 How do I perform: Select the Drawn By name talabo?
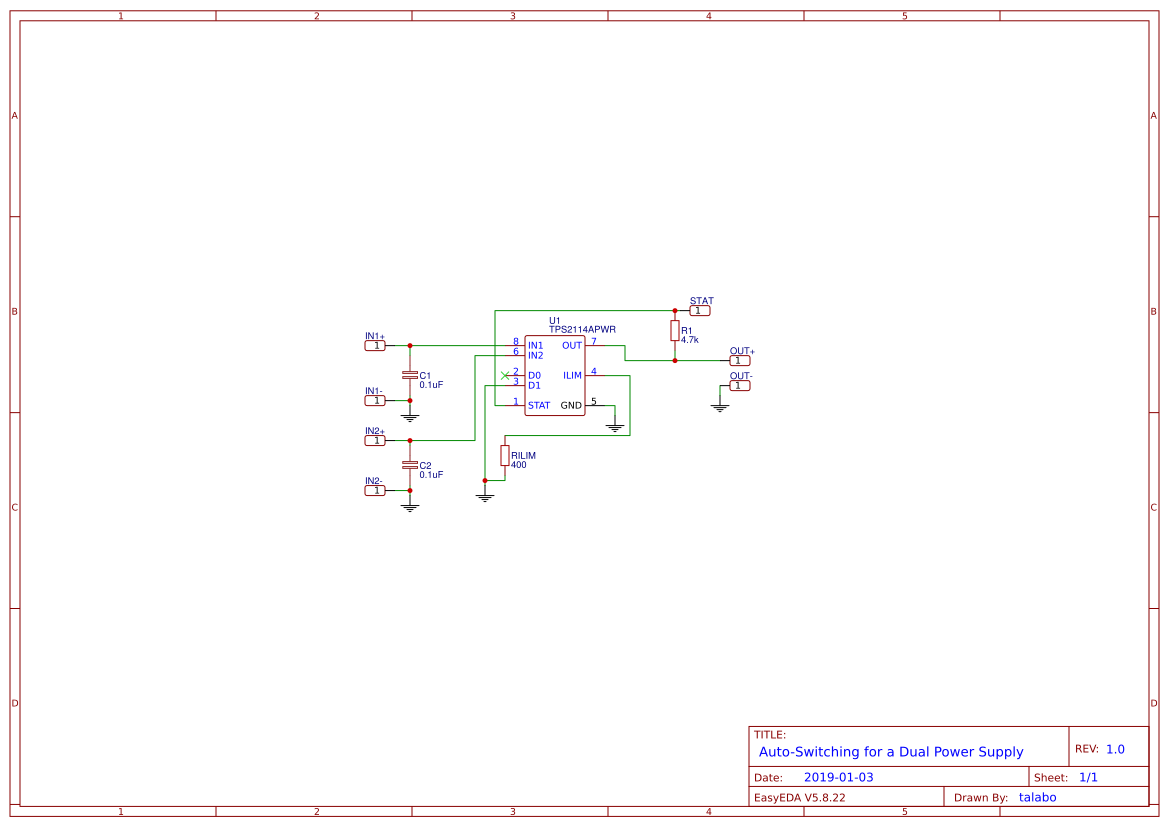click(1037, 797)
